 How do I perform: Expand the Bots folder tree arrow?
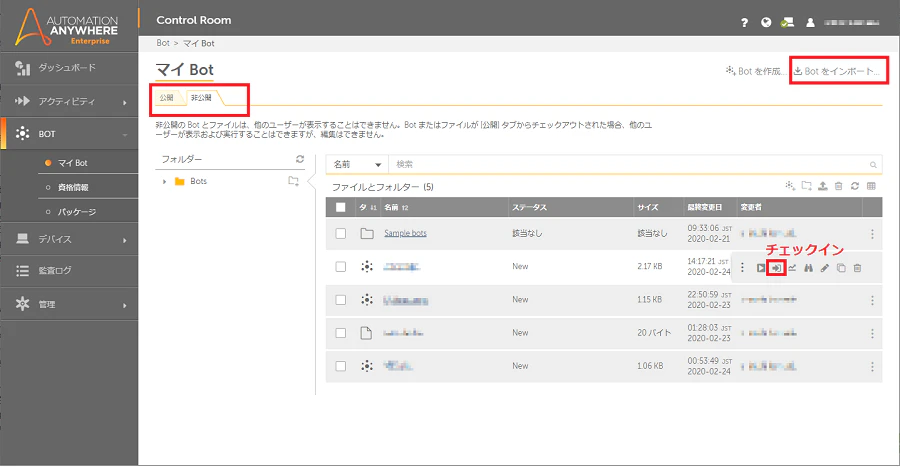[164, 181]
